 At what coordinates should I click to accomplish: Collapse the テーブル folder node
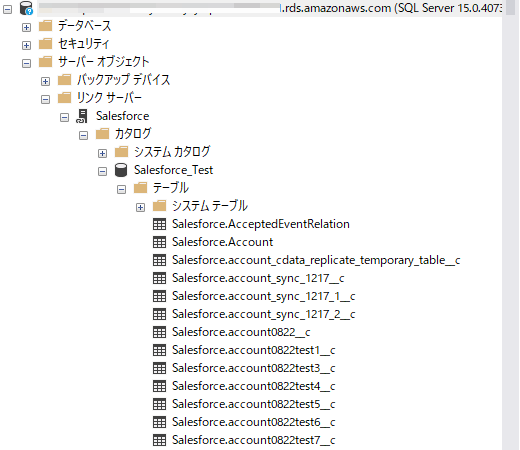(121, 189)
